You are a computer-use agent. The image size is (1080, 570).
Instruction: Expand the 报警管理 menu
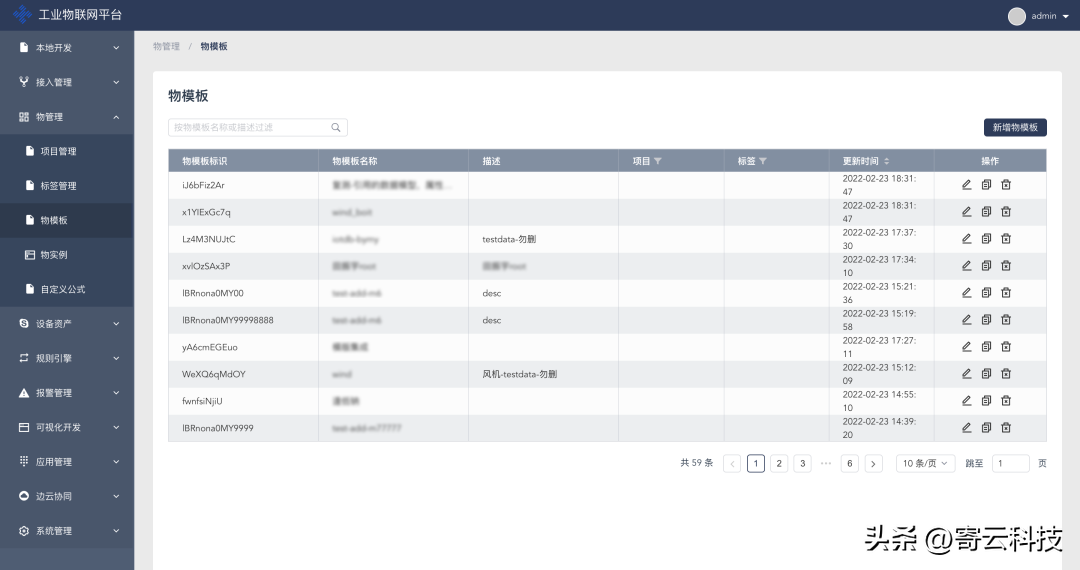click(67, 393)
